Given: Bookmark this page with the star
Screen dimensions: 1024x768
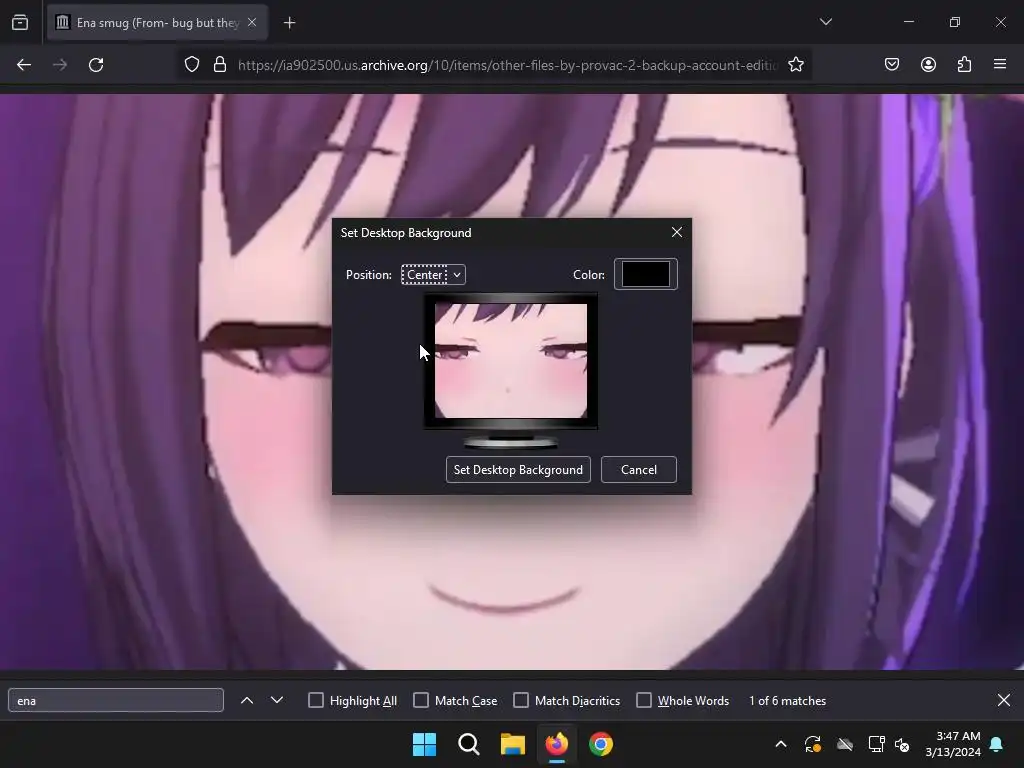Looking at the screenshot, I should 795,65.
